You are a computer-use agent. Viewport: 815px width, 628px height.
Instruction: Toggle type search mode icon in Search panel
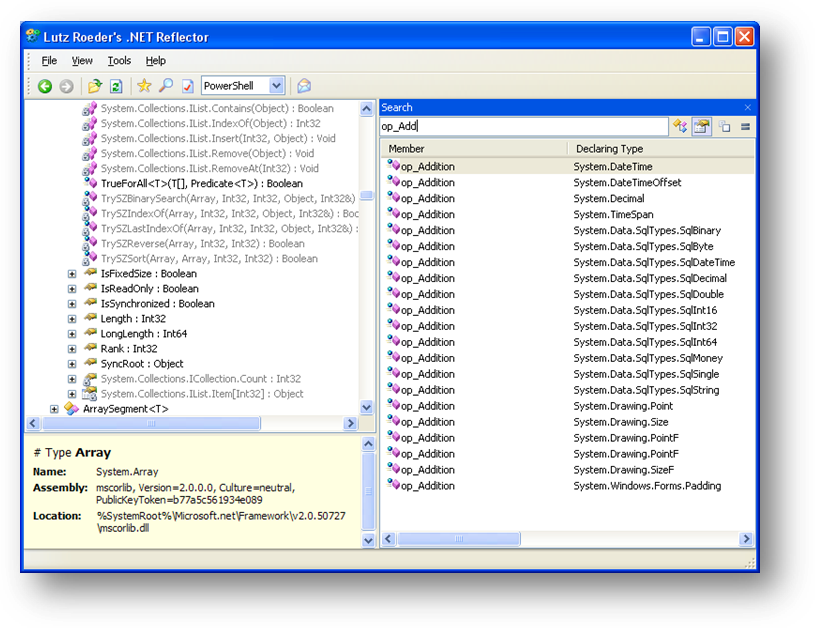point(680,127)
